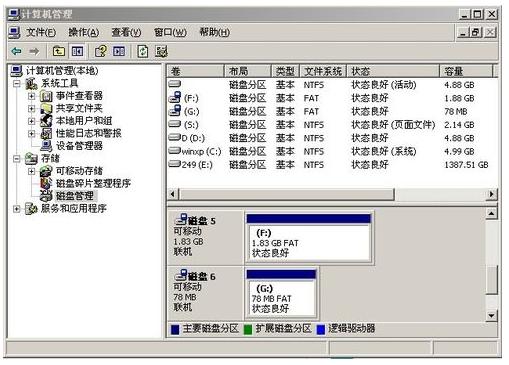Collapse the 系统工具 tree node
Viewport: 509px width, 365px height.
(x=16, y=83)
